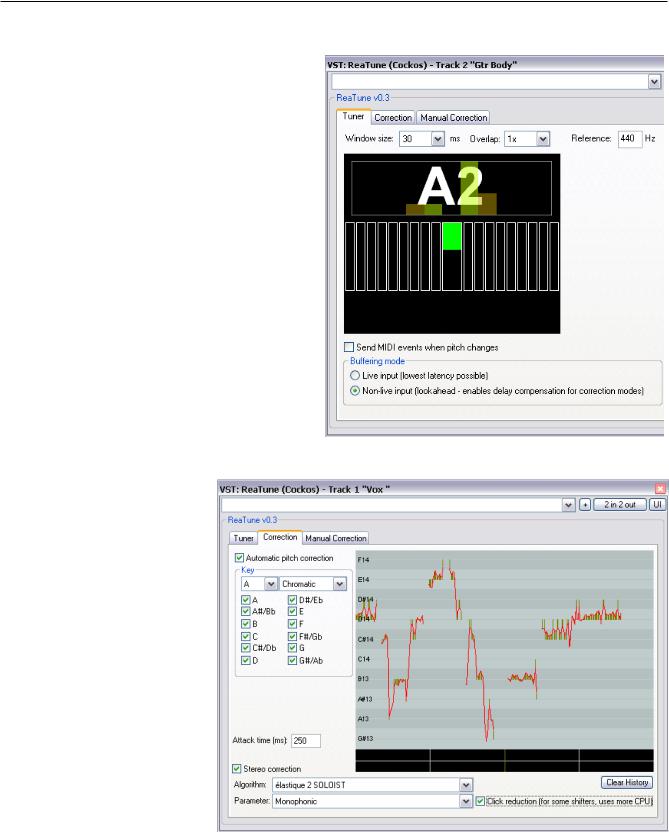
Task: Open the 2 in 2 out routing button
Action: pyautogui.click(x=620, y=505)
